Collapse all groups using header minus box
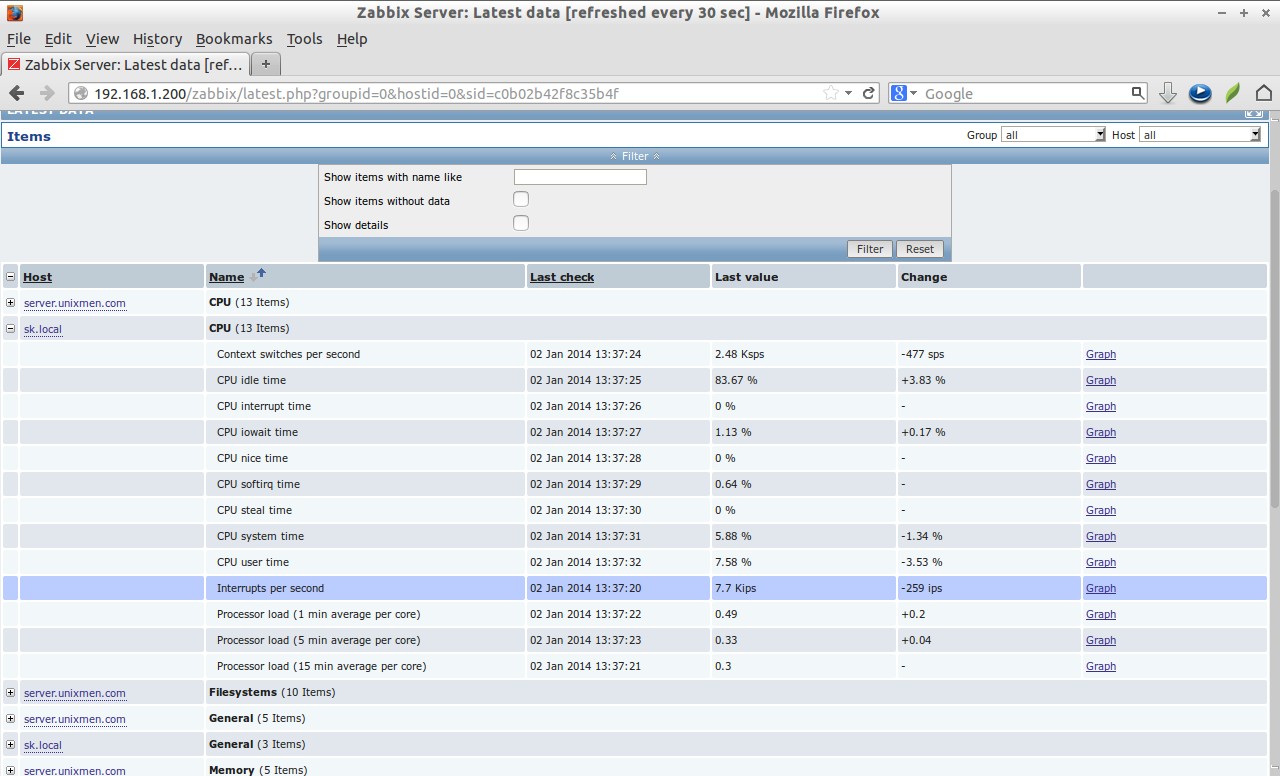Screen dimensions: 1280x776 [x=10, y=277]
